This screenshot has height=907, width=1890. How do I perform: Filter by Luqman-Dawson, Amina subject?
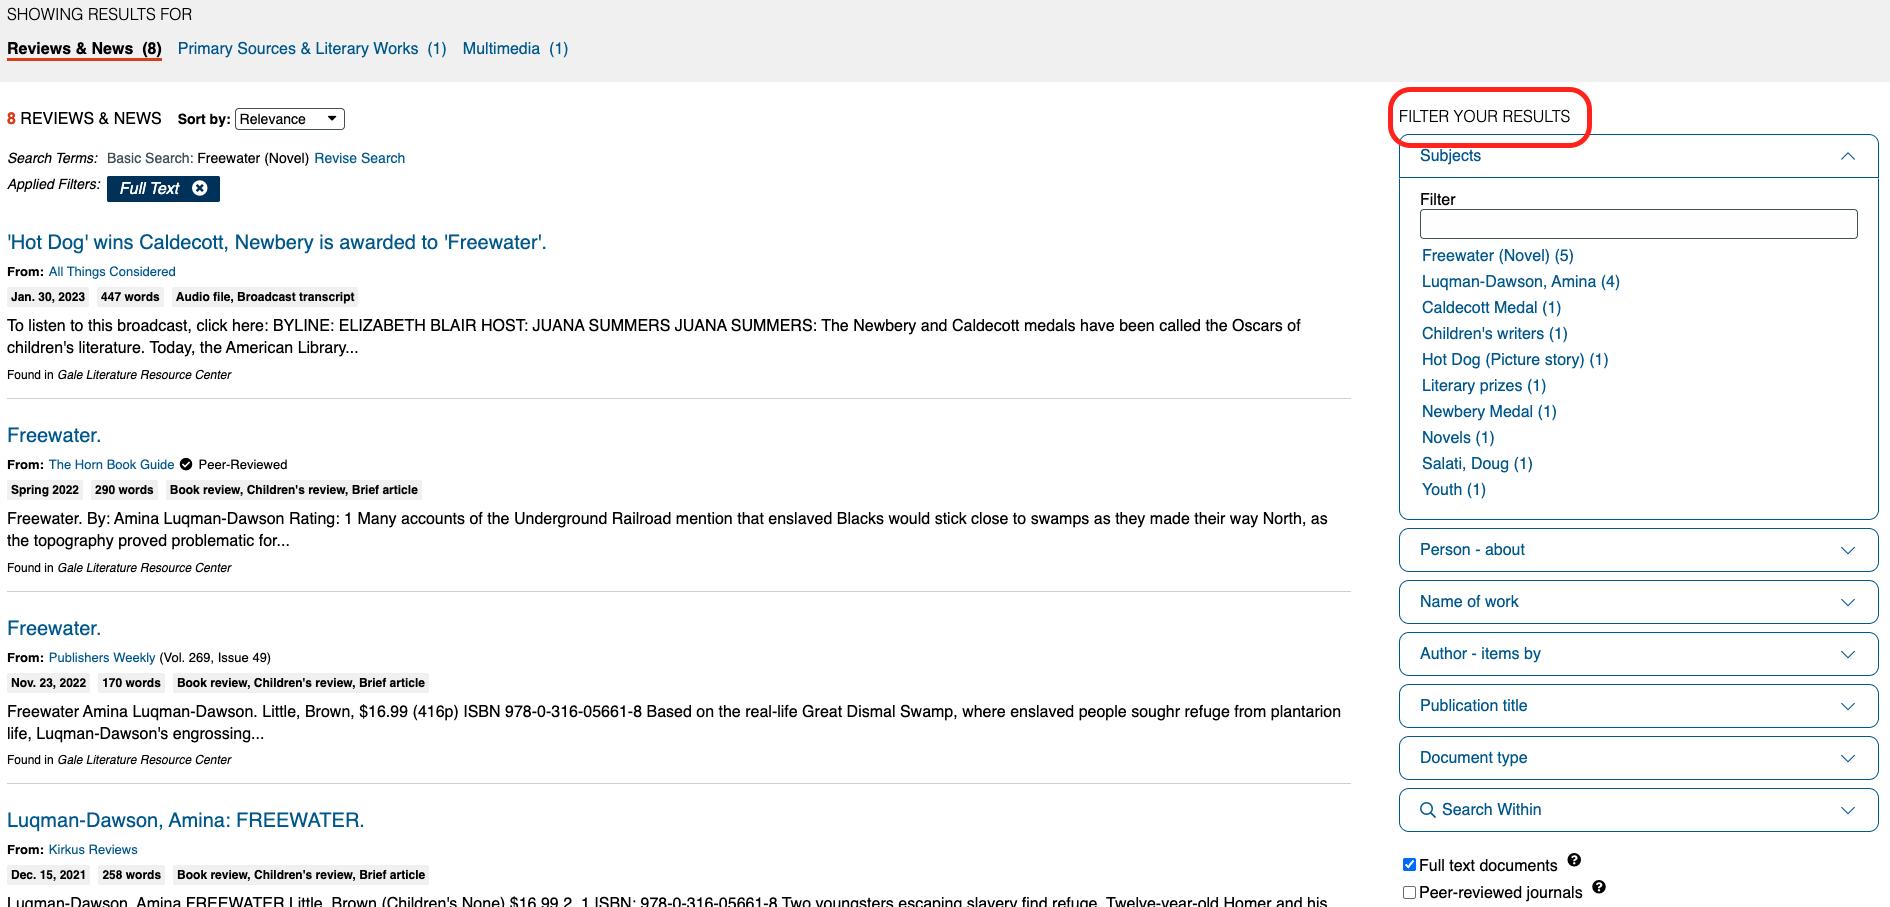1521,281
